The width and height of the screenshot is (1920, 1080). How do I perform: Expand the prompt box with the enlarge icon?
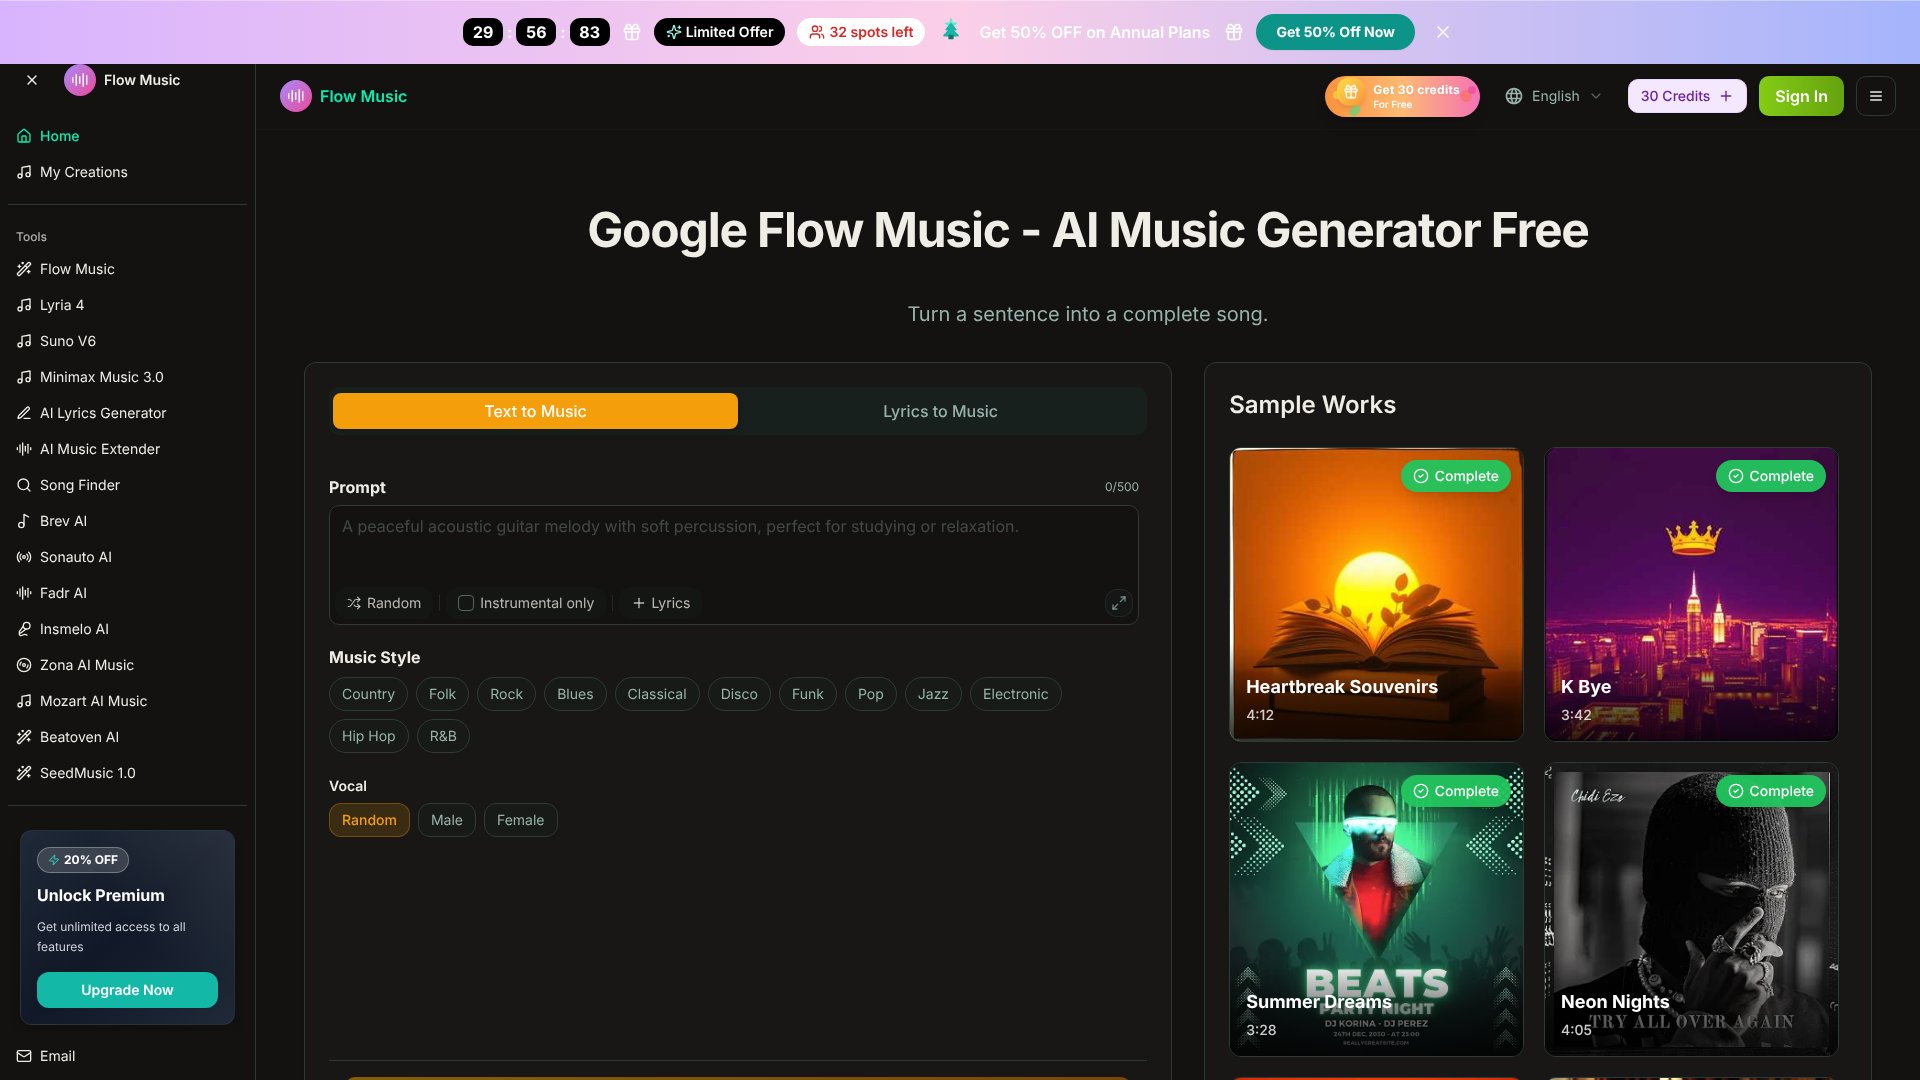click(x=1119, y=603)
